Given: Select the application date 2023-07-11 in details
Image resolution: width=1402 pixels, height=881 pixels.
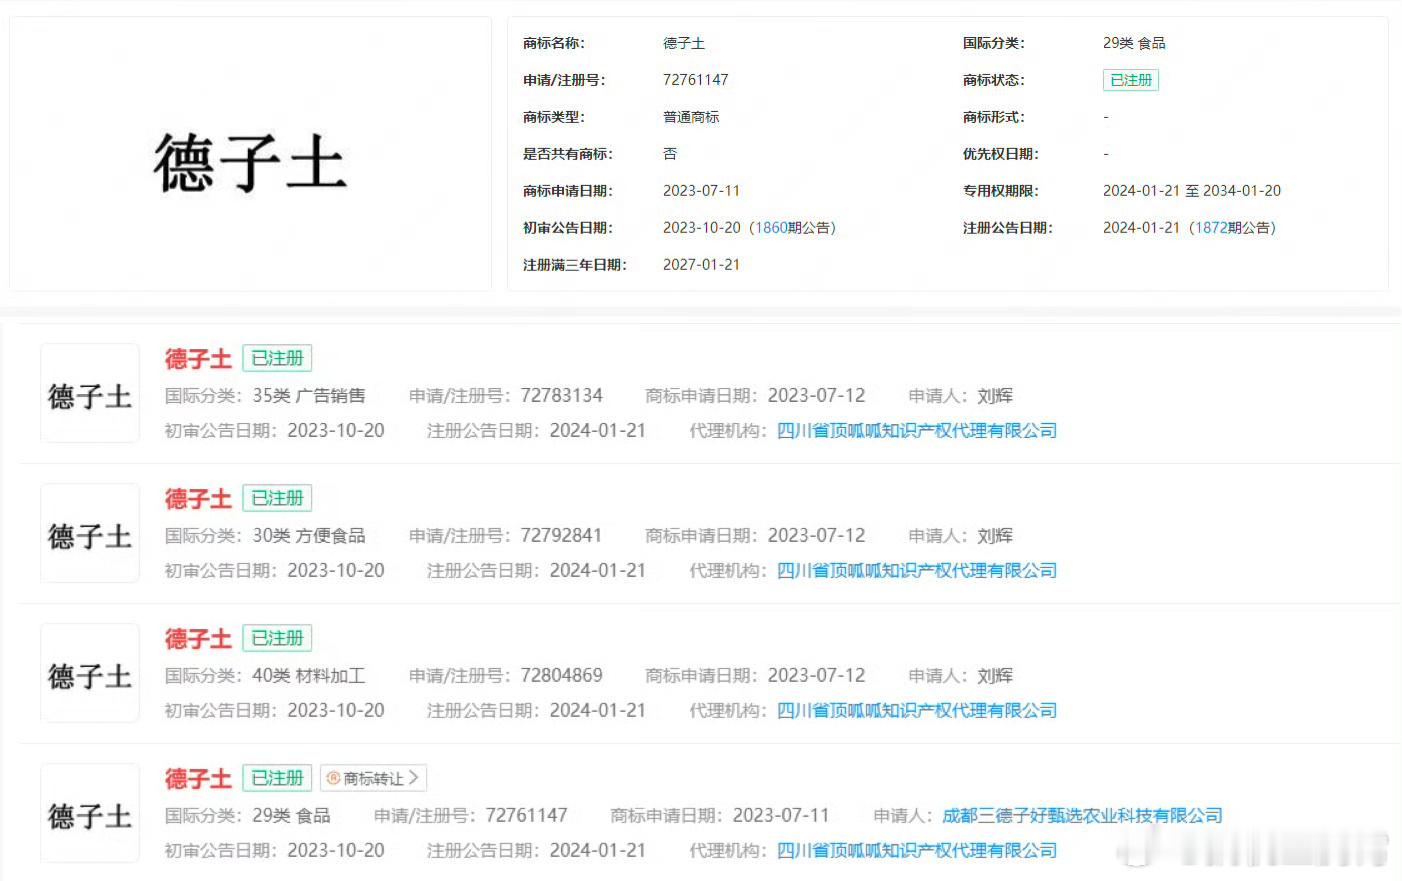Looking at the screenshot, I should click(x=701, y=191).
